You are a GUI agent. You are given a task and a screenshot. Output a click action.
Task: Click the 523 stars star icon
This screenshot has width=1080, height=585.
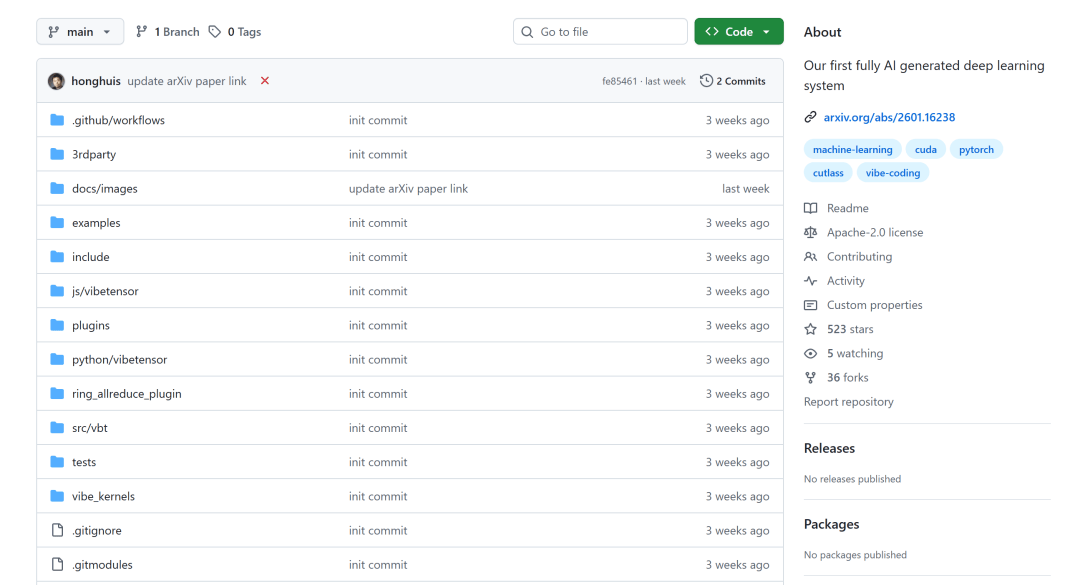coord(811,329)
